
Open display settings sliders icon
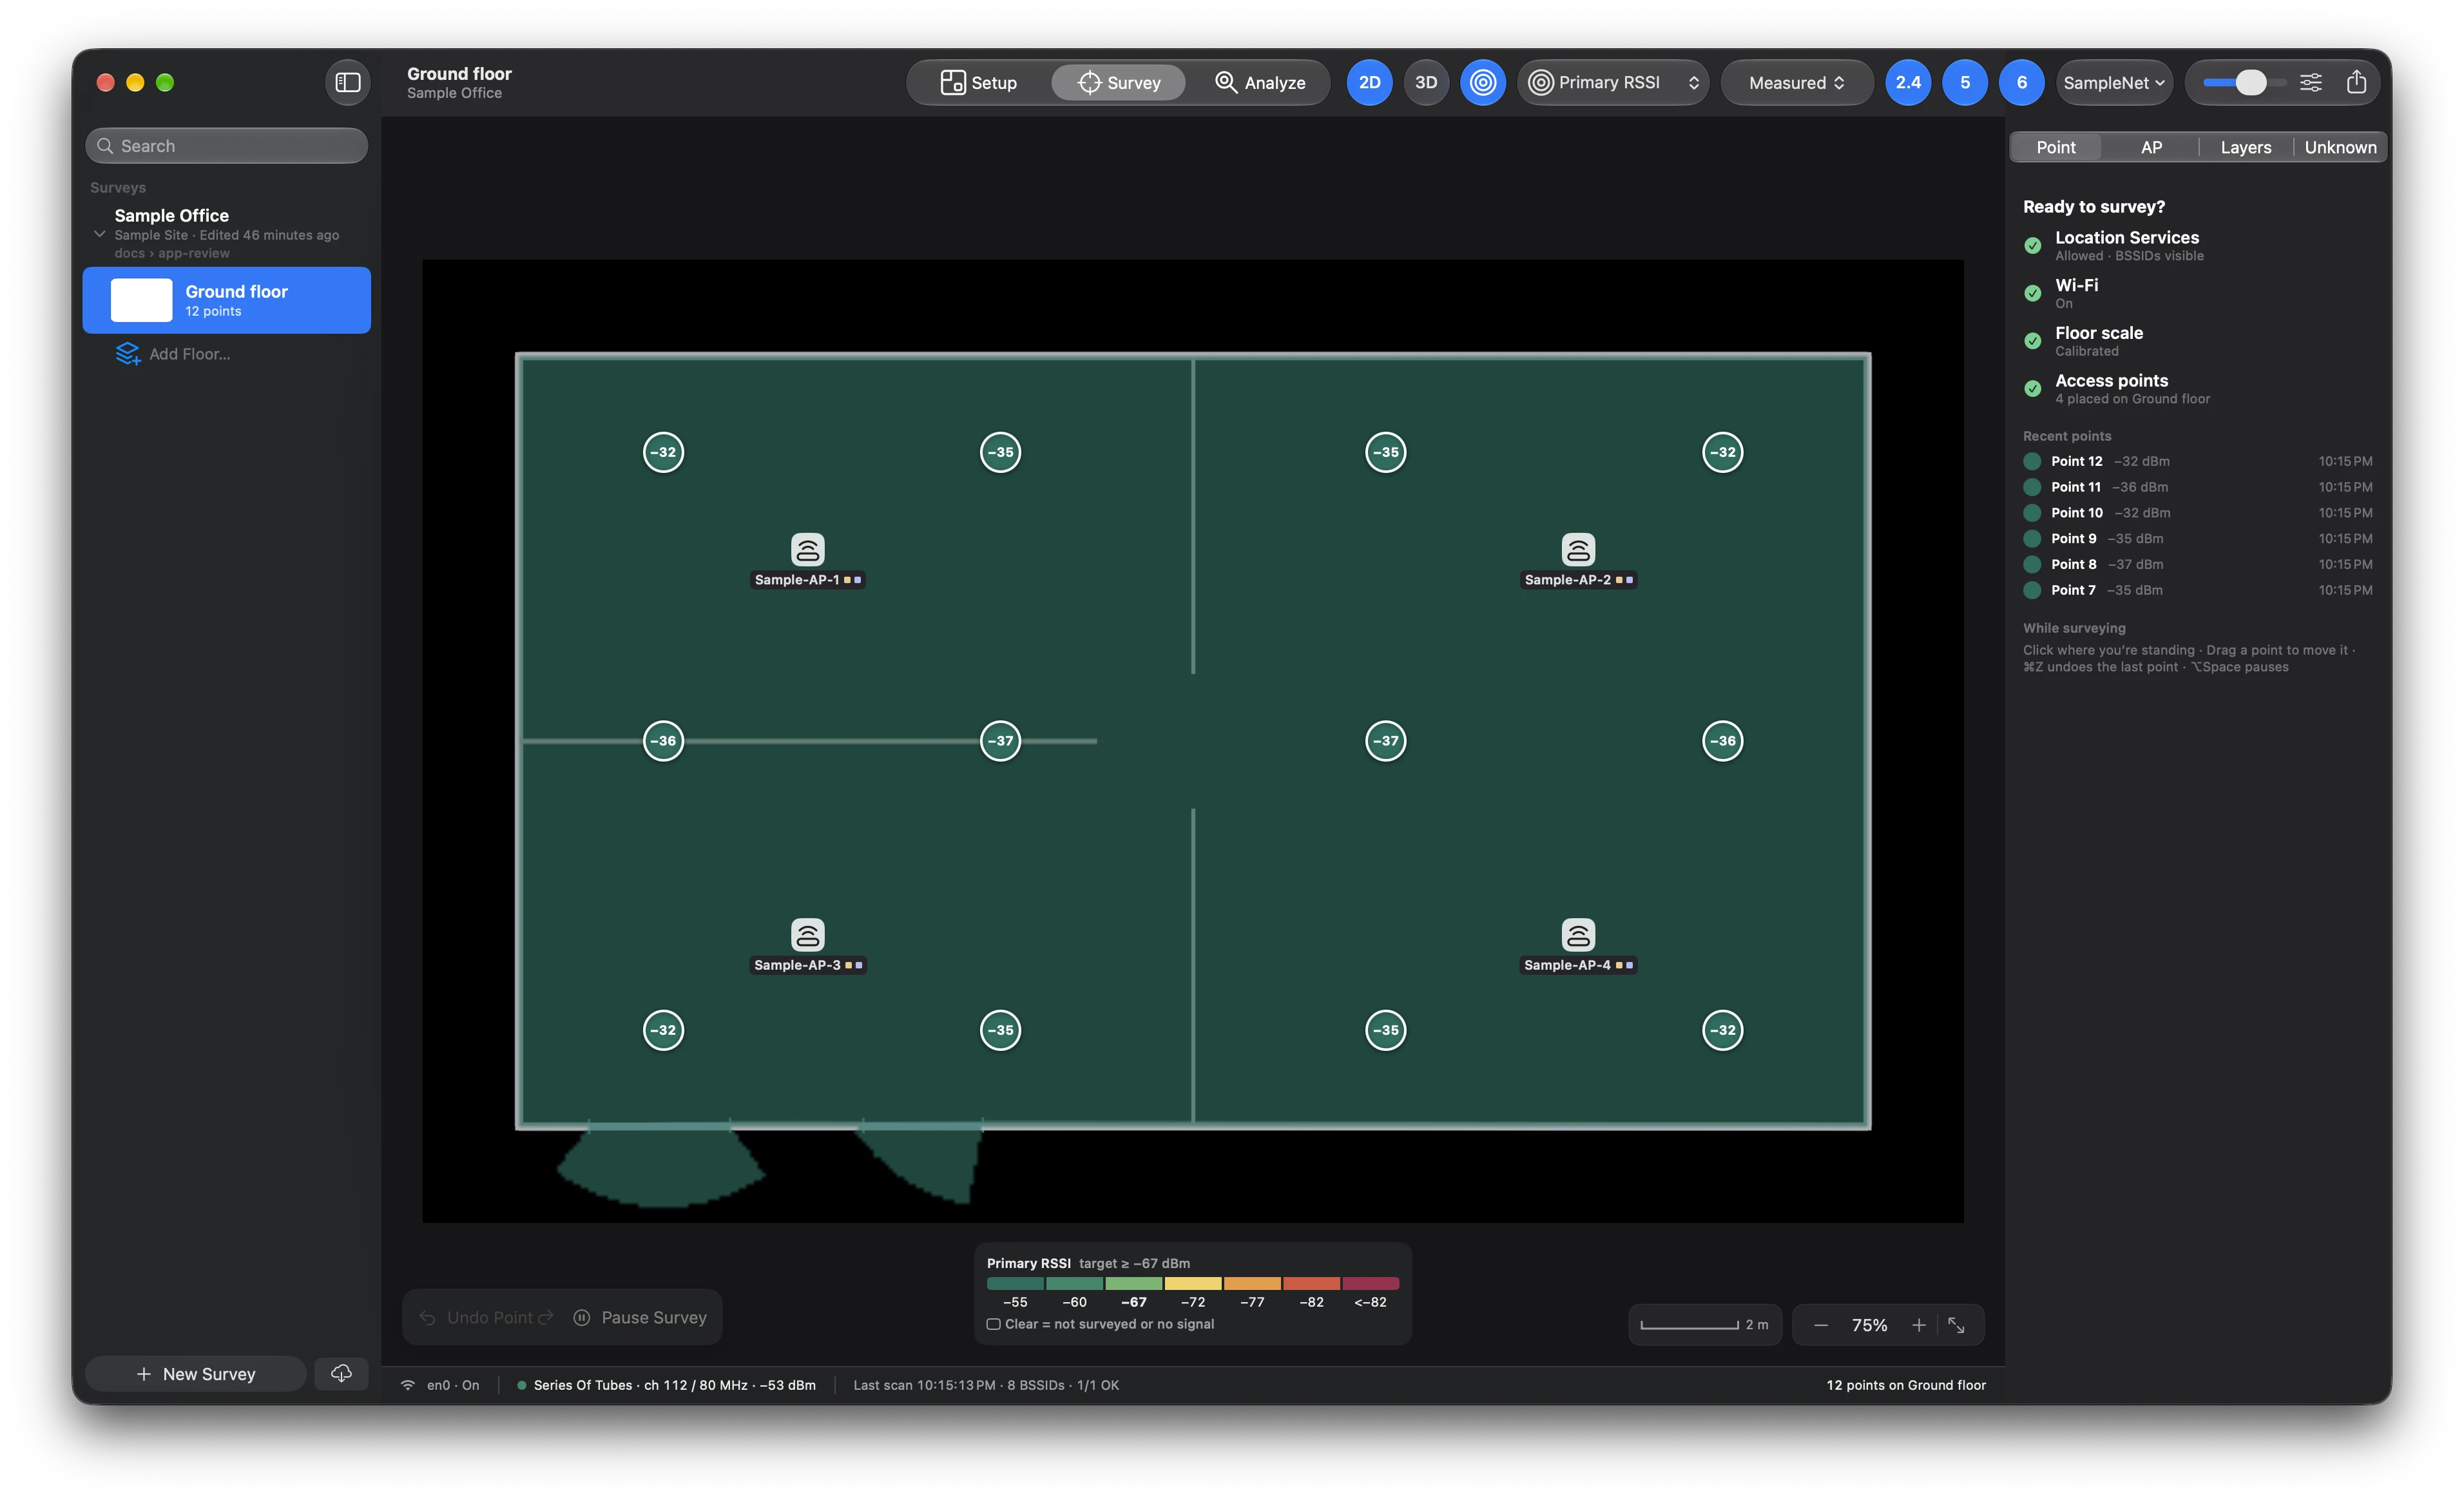pos(2311,82)
